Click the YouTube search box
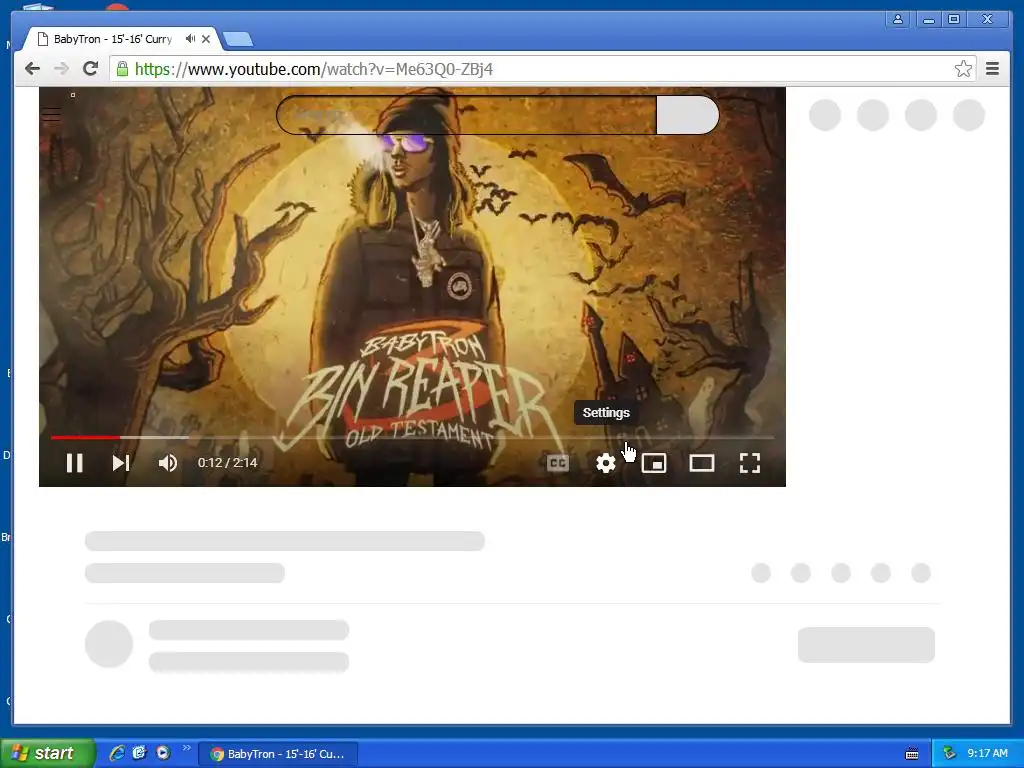Image resolution: width=1024 pixels, height=768 pixels. (x=466, y=115)
